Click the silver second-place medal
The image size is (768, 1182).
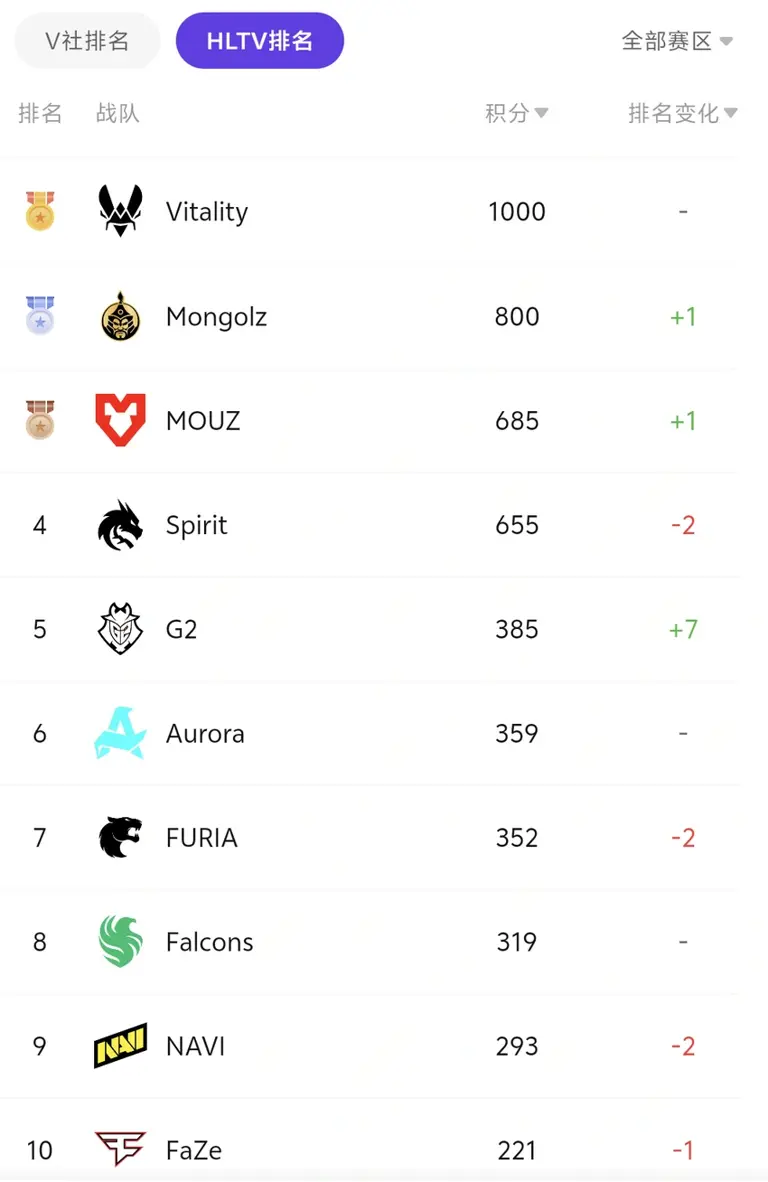click(x=40, y=316)
